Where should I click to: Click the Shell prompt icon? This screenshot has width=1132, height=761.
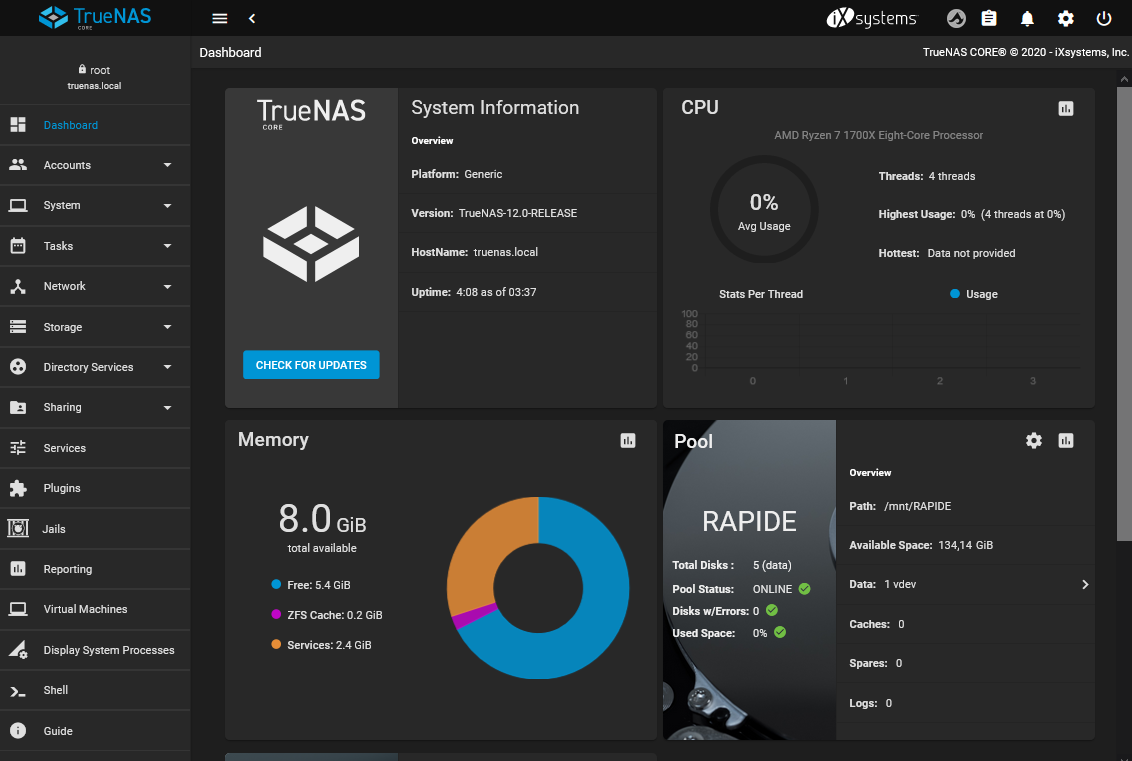pos(18,691)
